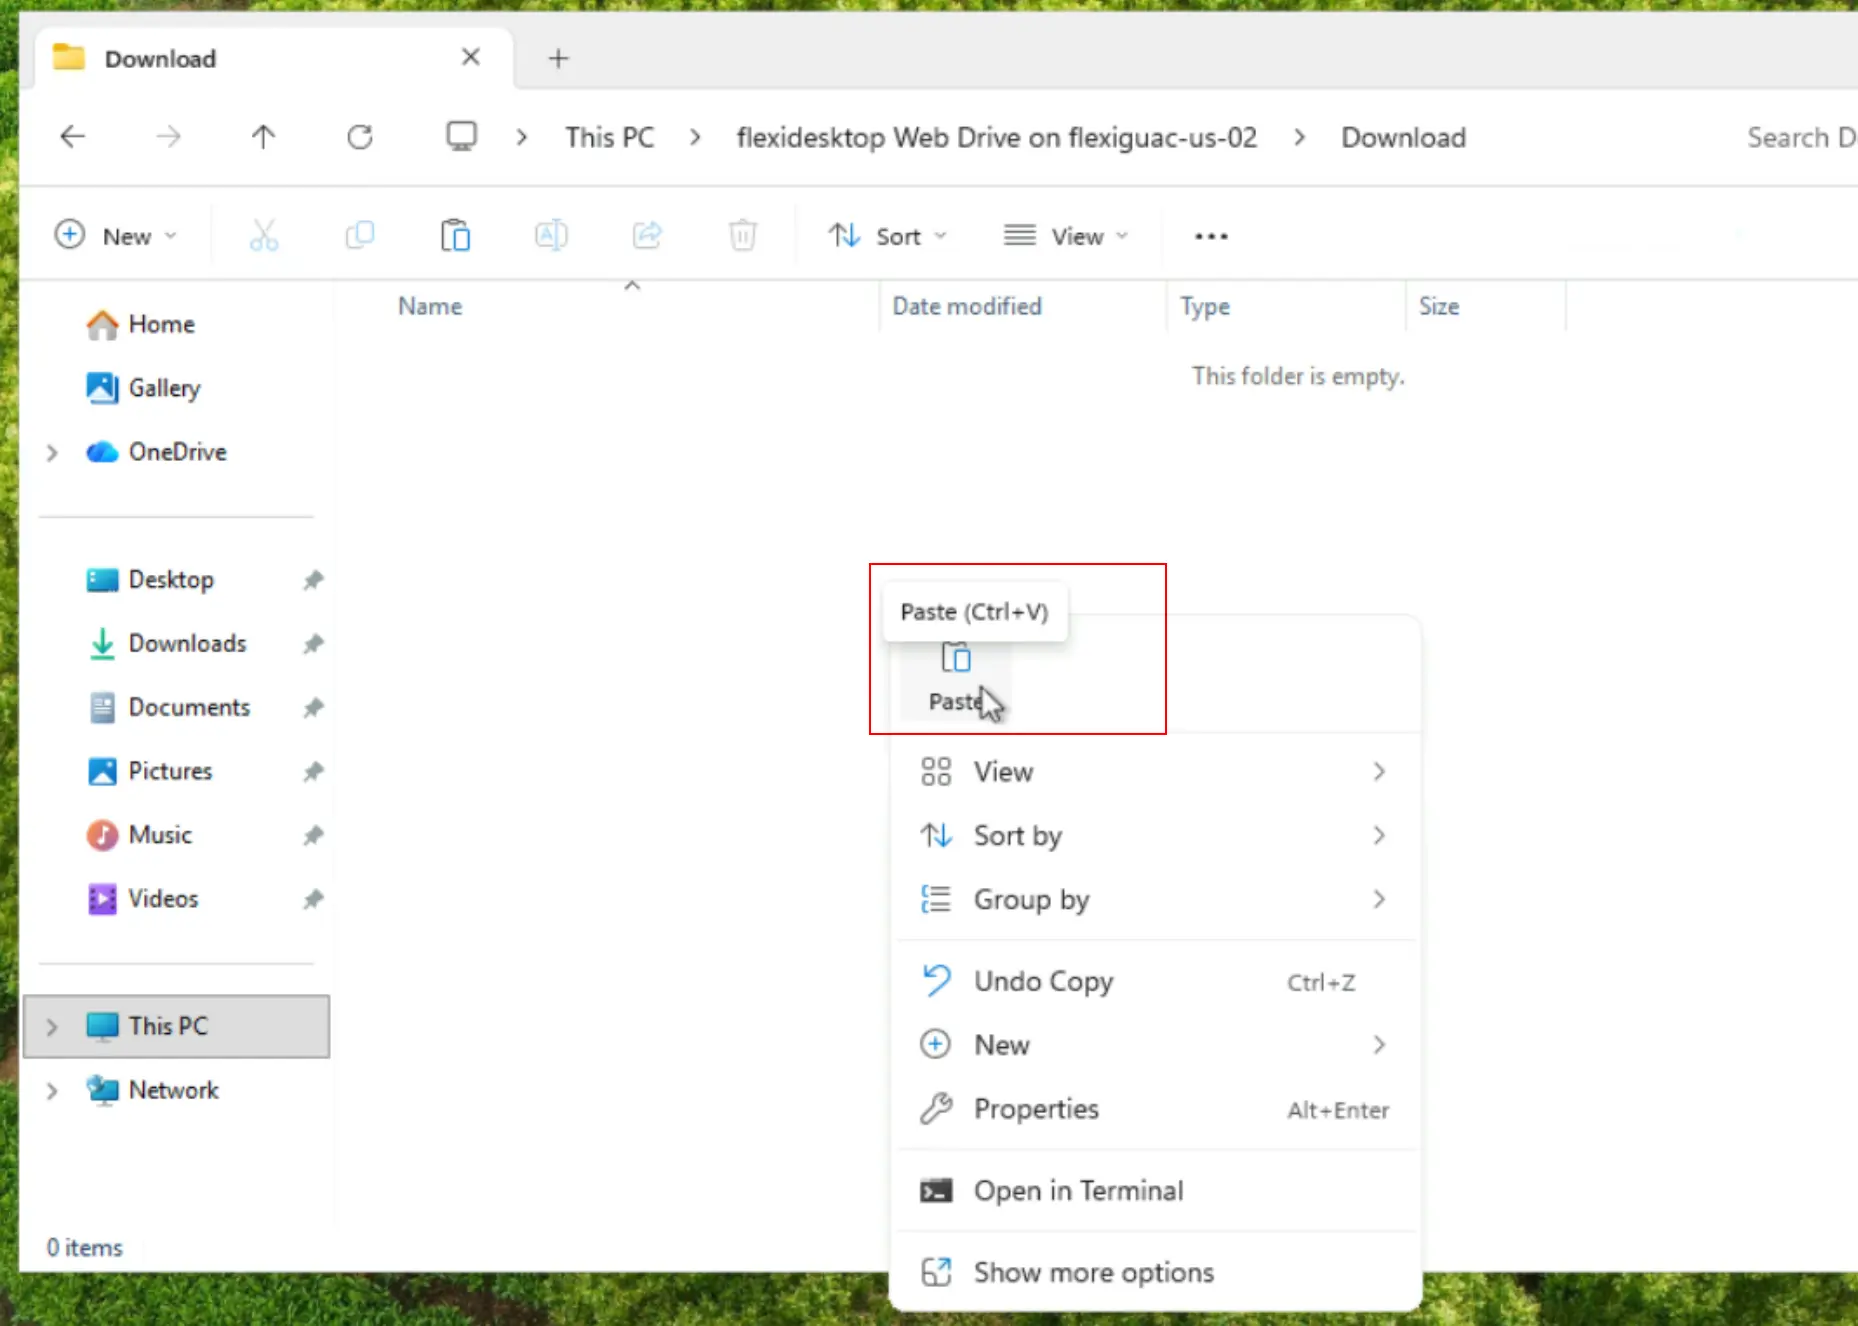Click the Share icon in toolbar
The height and width of the screenshot is (1326, 1858).
coord(647,236)
